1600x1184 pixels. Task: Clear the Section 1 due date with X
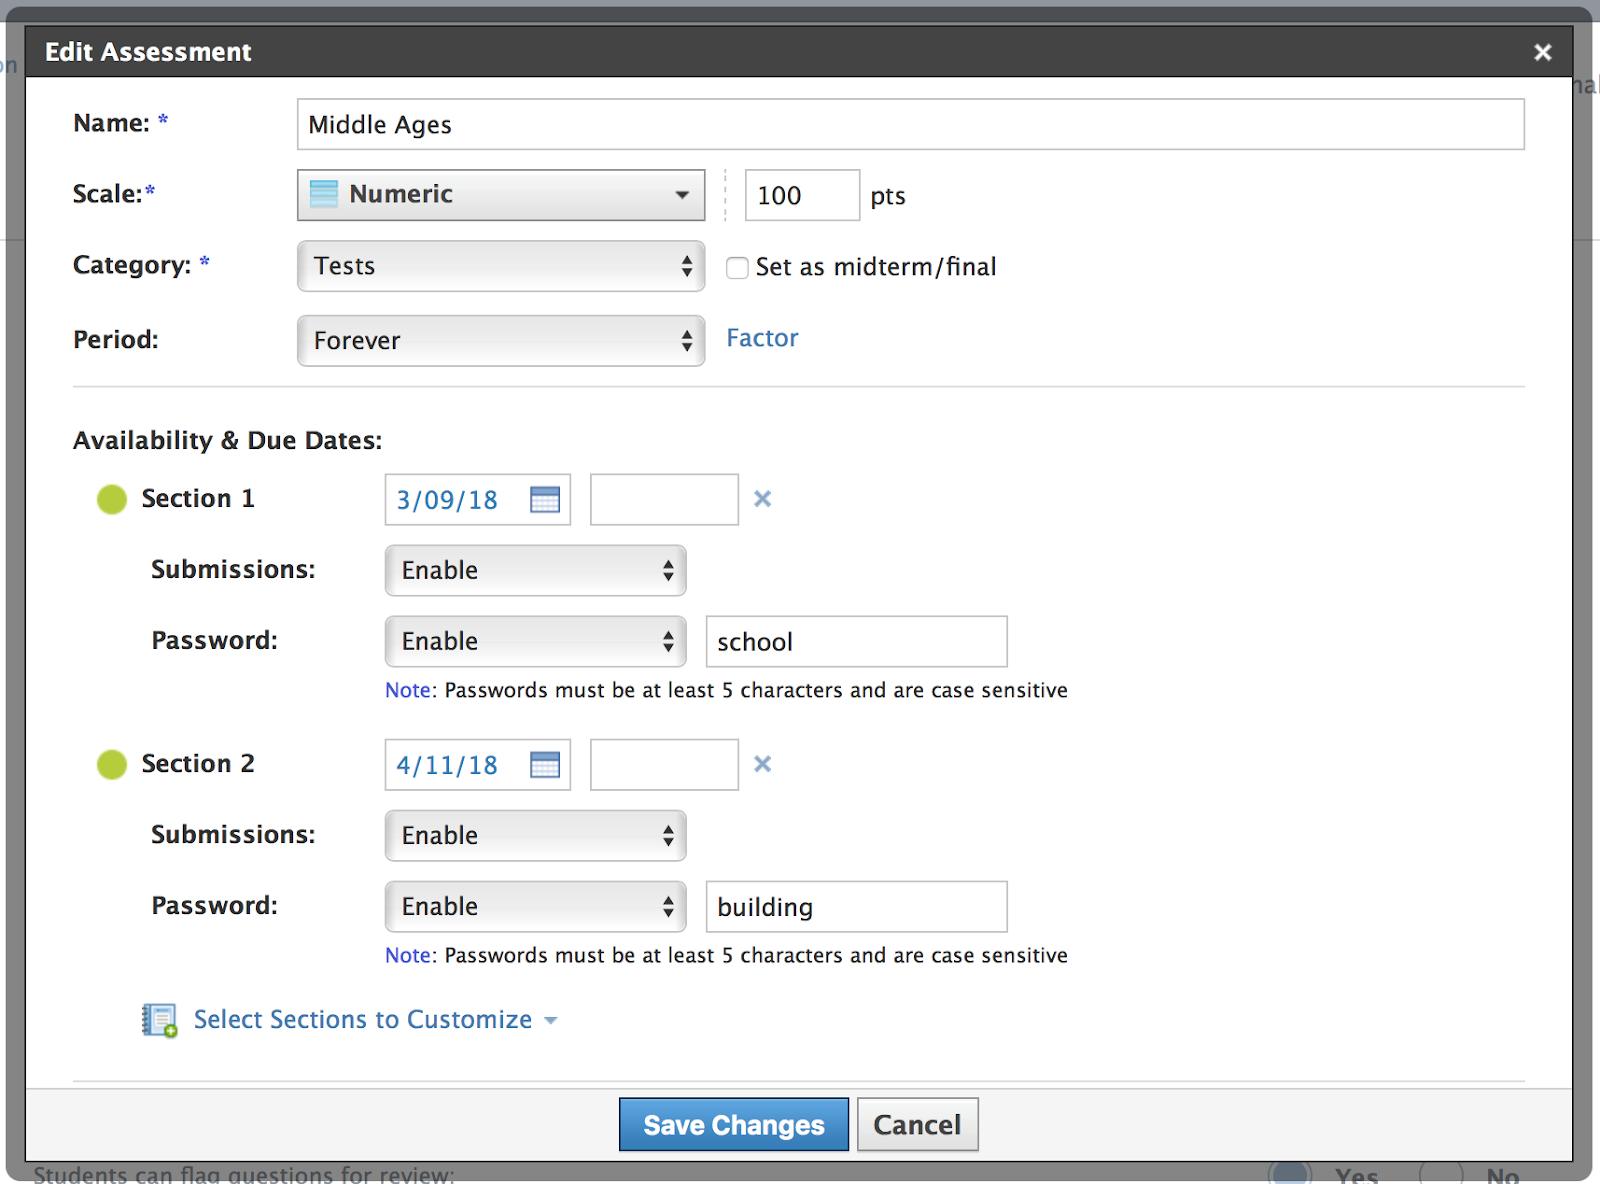pyautogui.click(x=762, y=499)
